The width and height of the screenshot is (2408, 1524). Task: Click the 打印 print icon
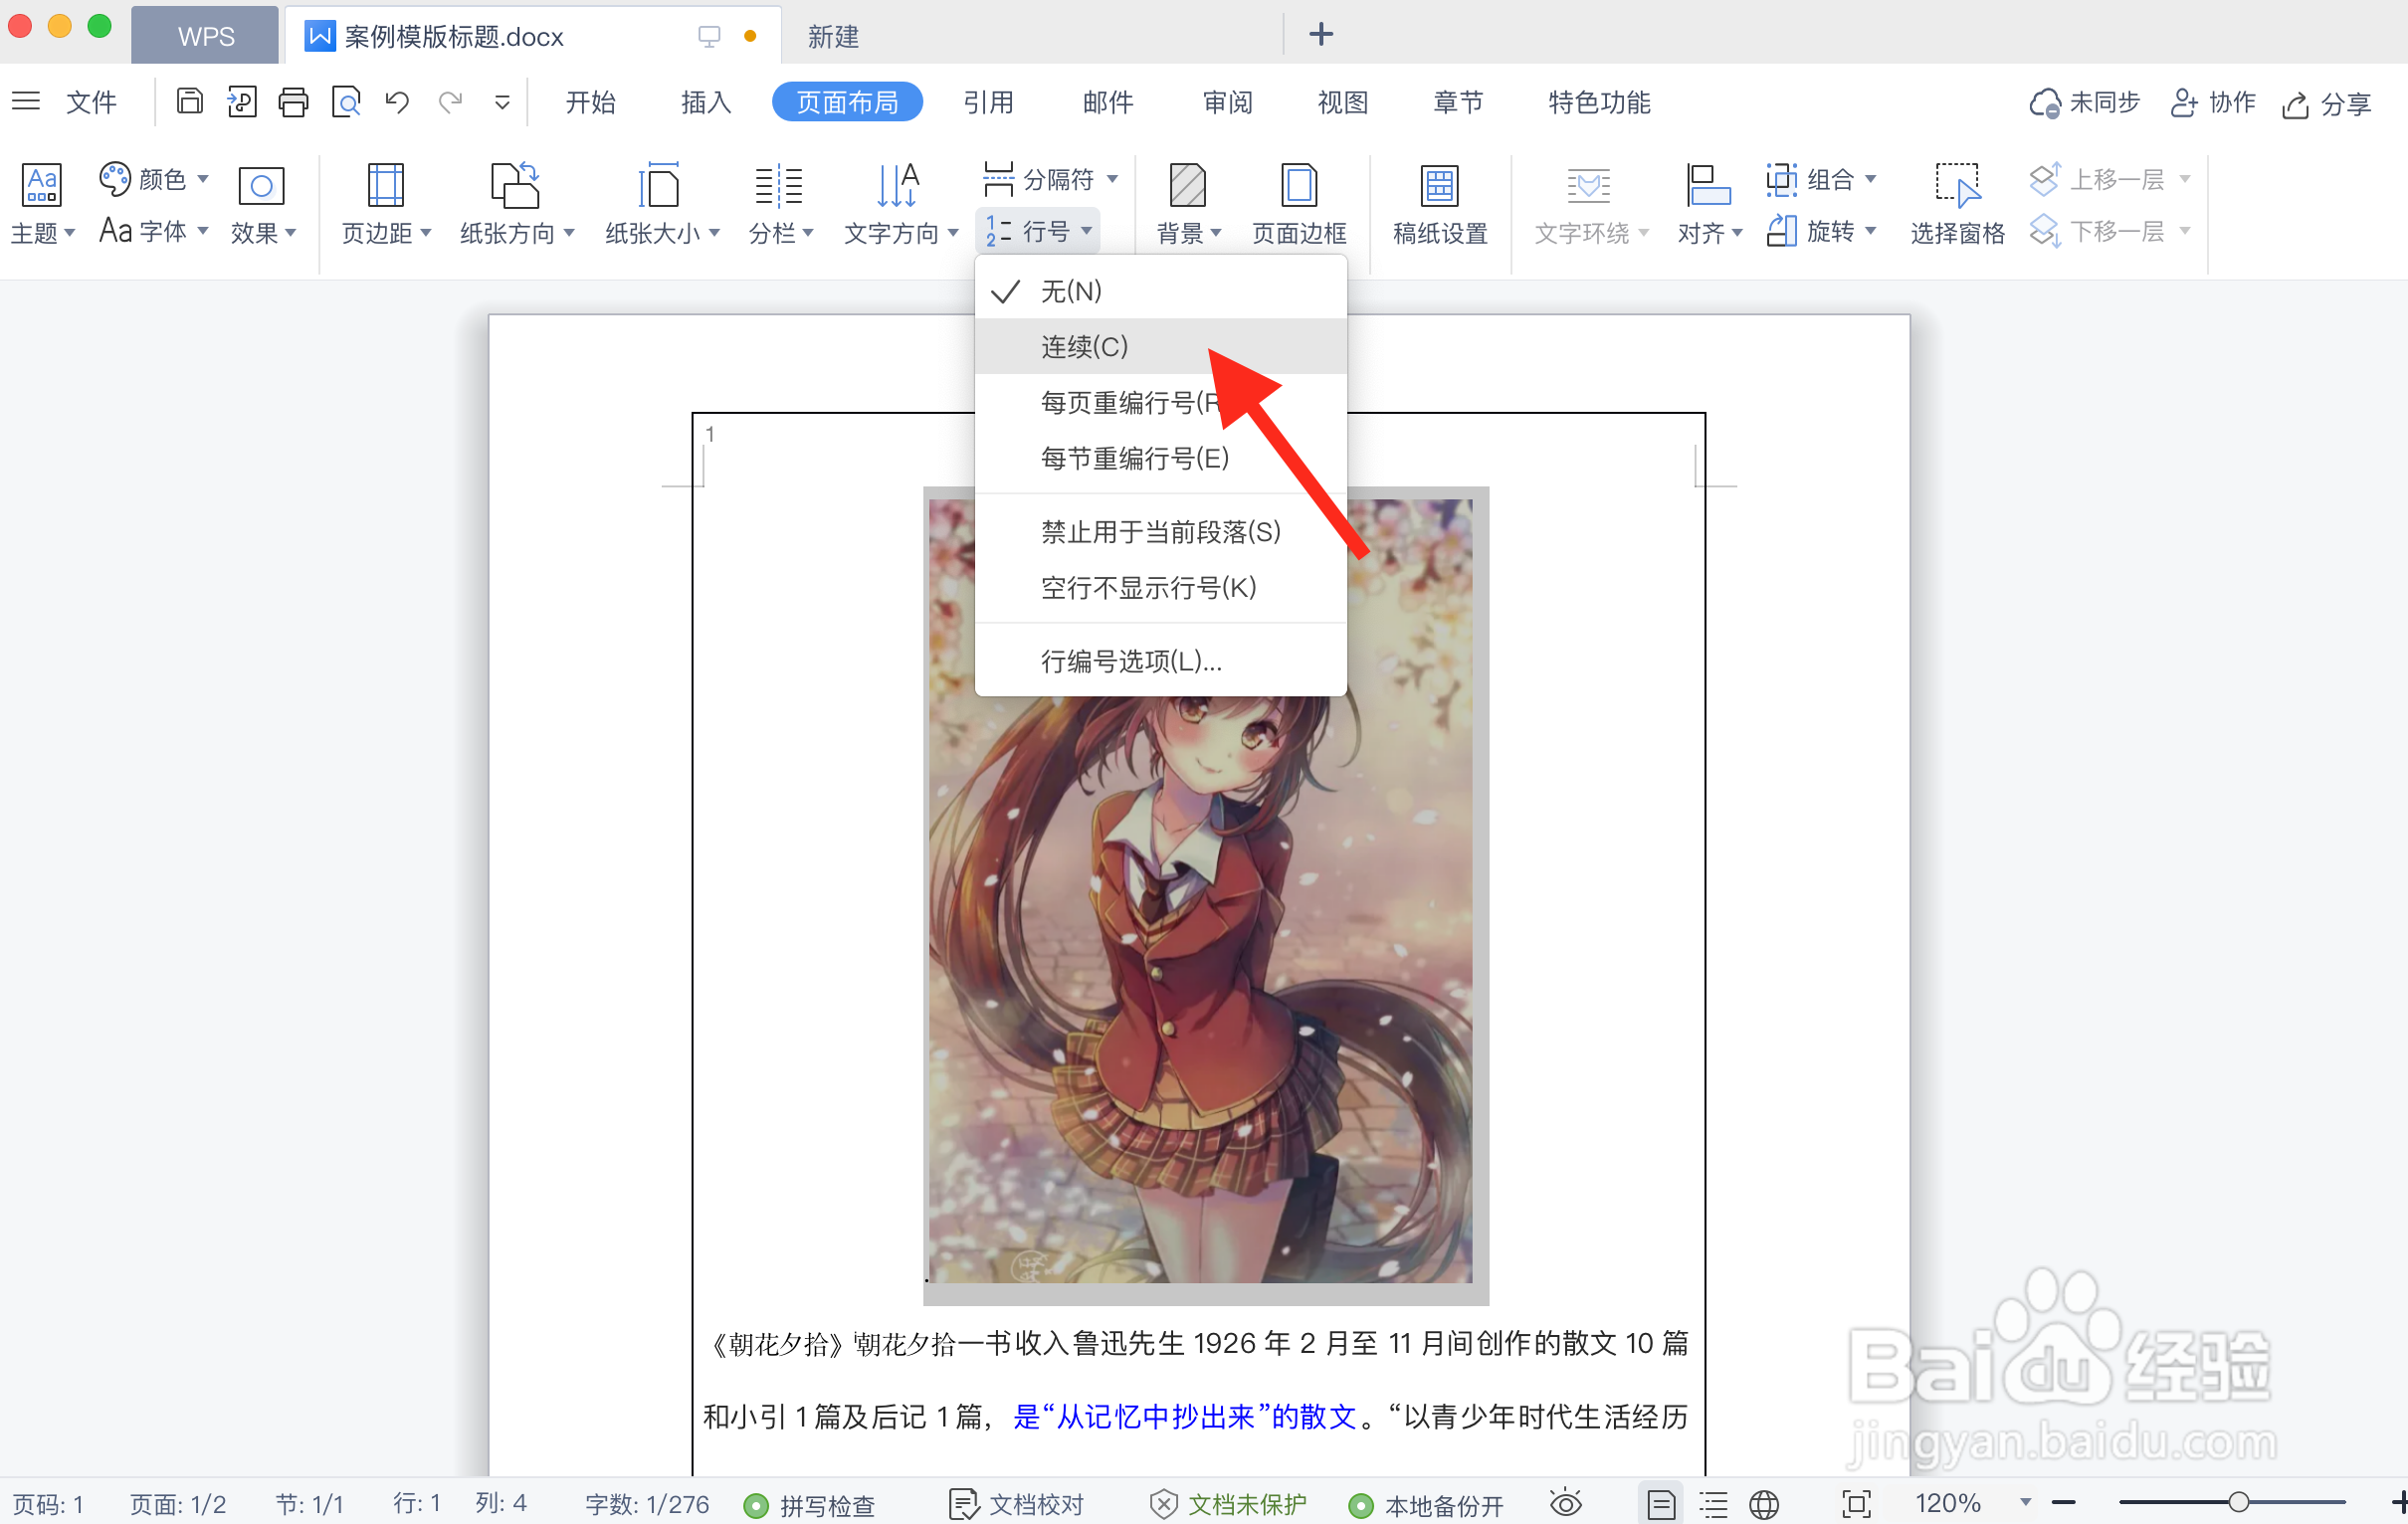point(293,101)
